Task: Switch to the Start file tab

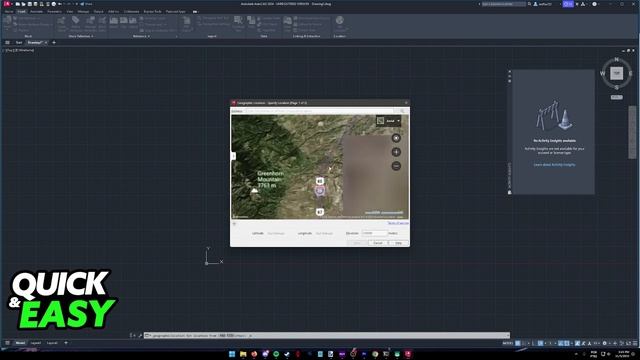Action: [x=19, y=42]
